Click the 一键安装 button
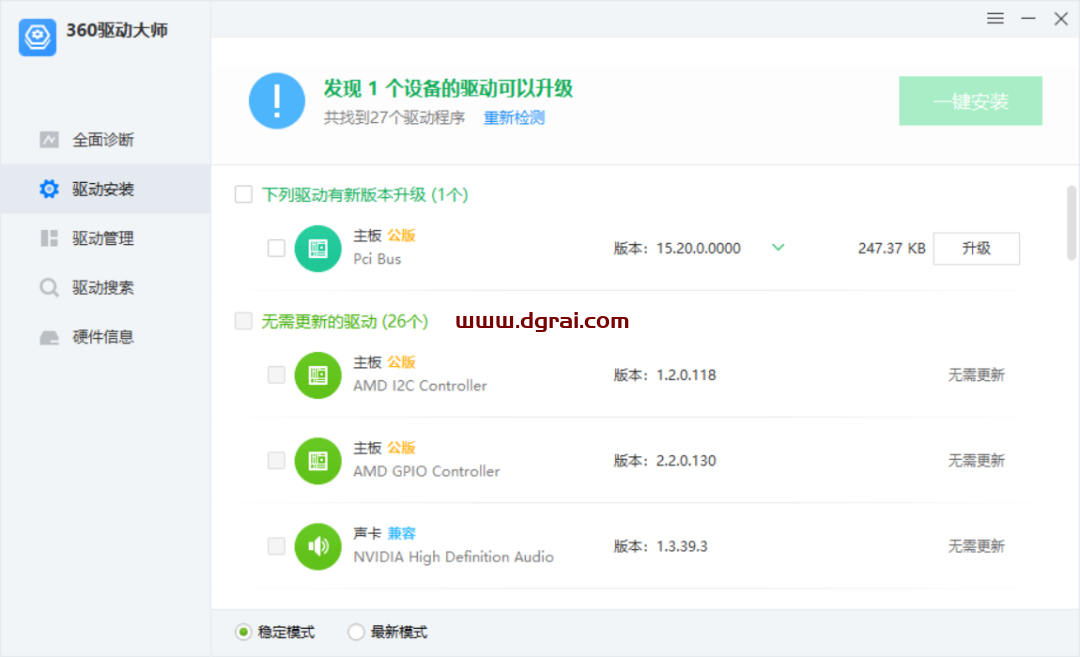Screen dimensions: 1080x657 970,101
